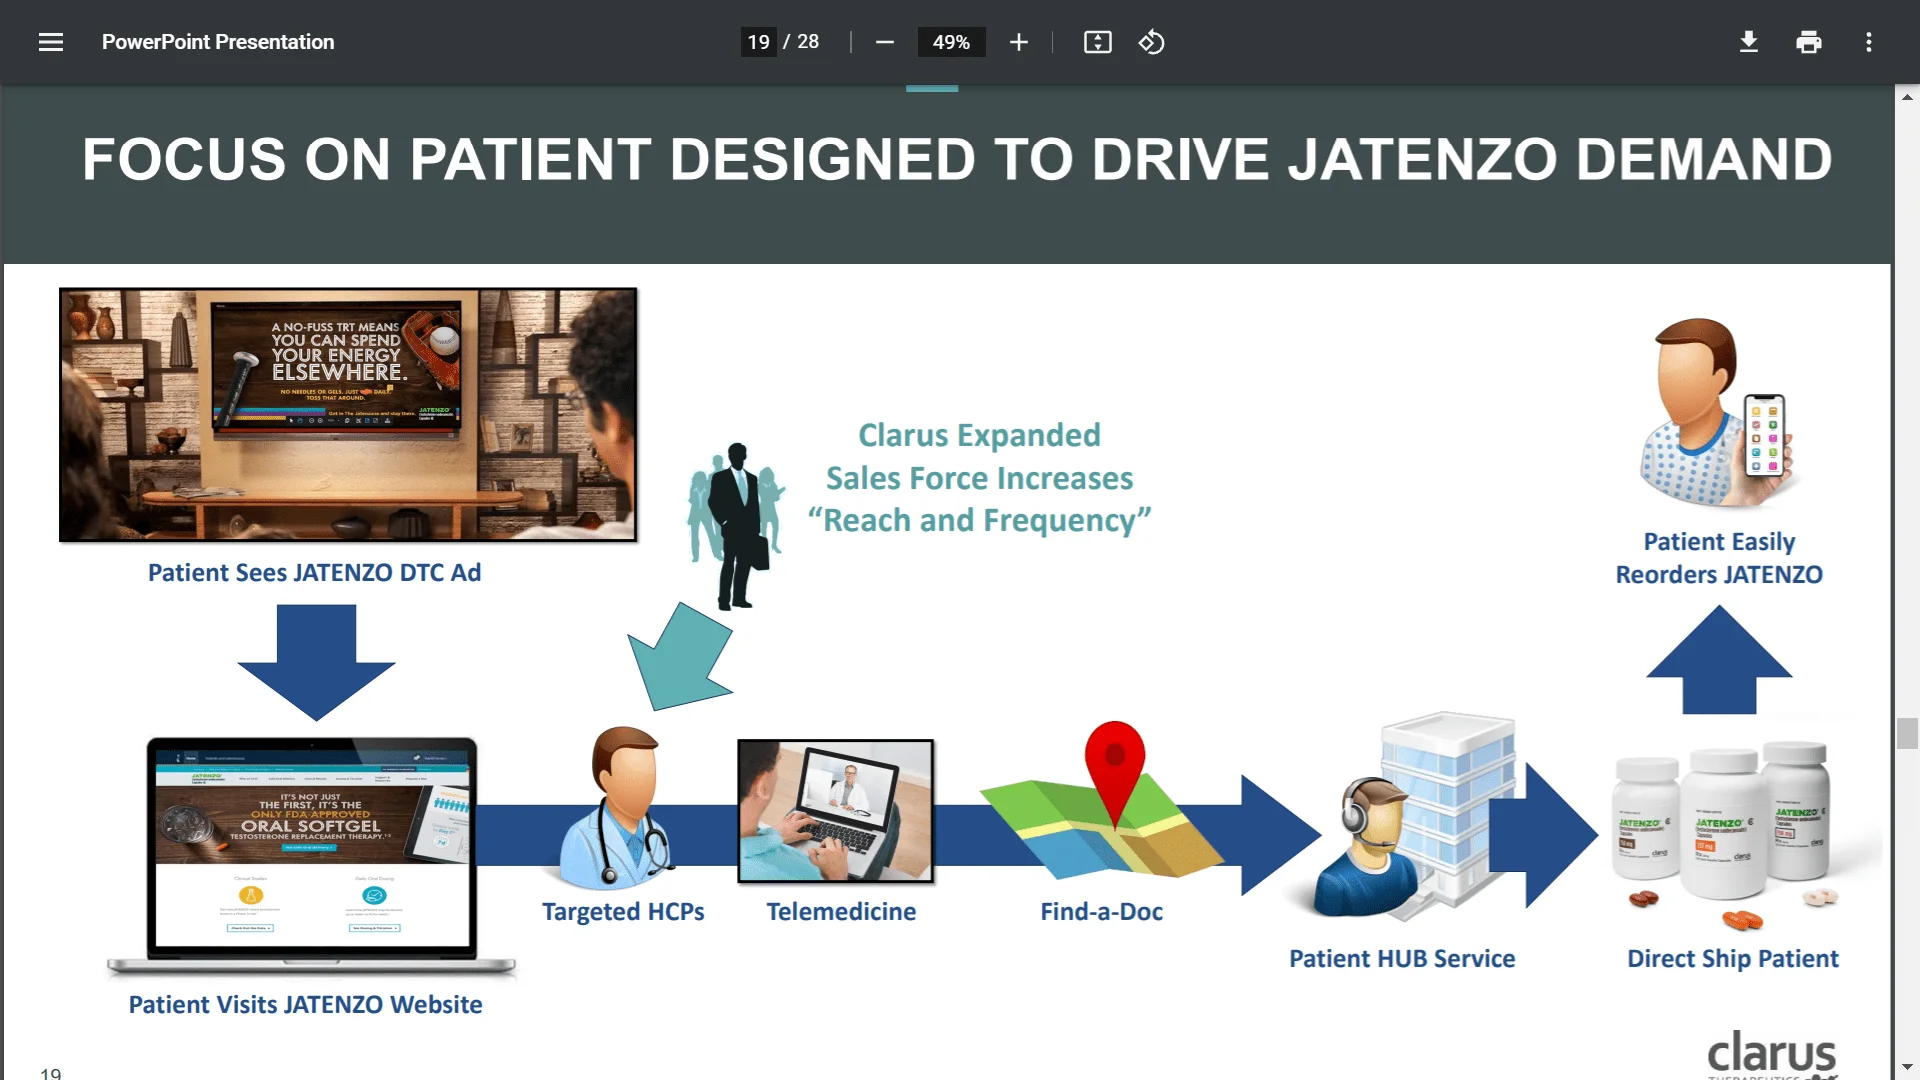
Task: Click the scrollbar up arrow
Action: point(1907,97)
